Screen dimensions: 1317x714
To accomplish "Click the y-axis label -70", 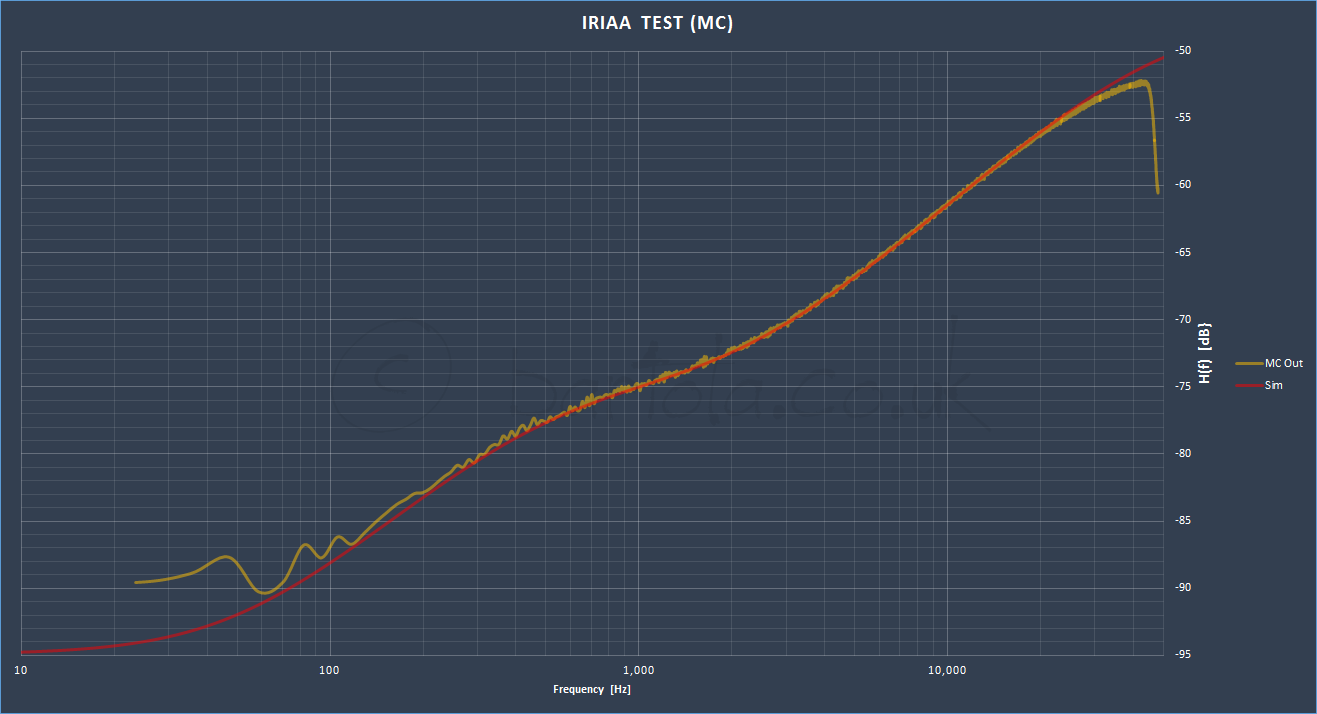I will pos(1183,319).
